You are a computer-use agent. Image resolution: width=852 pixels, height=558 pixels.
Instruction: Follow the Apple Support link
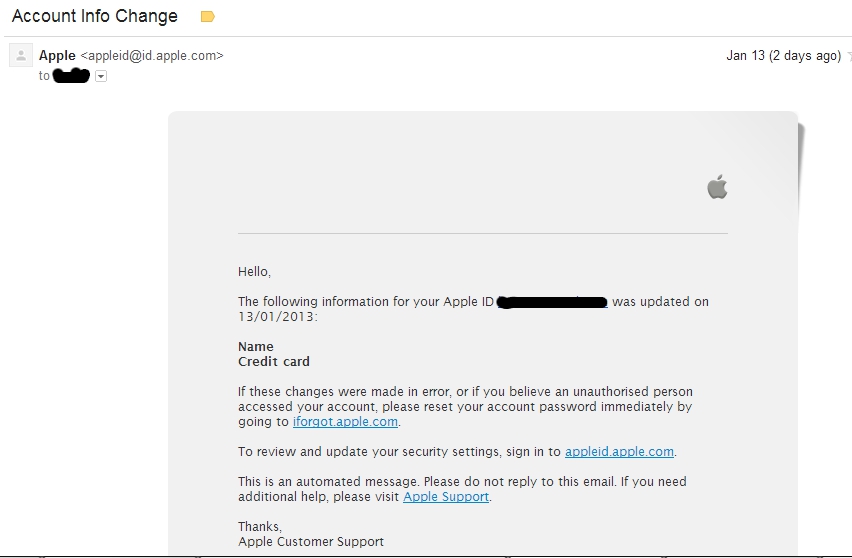[x=446, y=497]
